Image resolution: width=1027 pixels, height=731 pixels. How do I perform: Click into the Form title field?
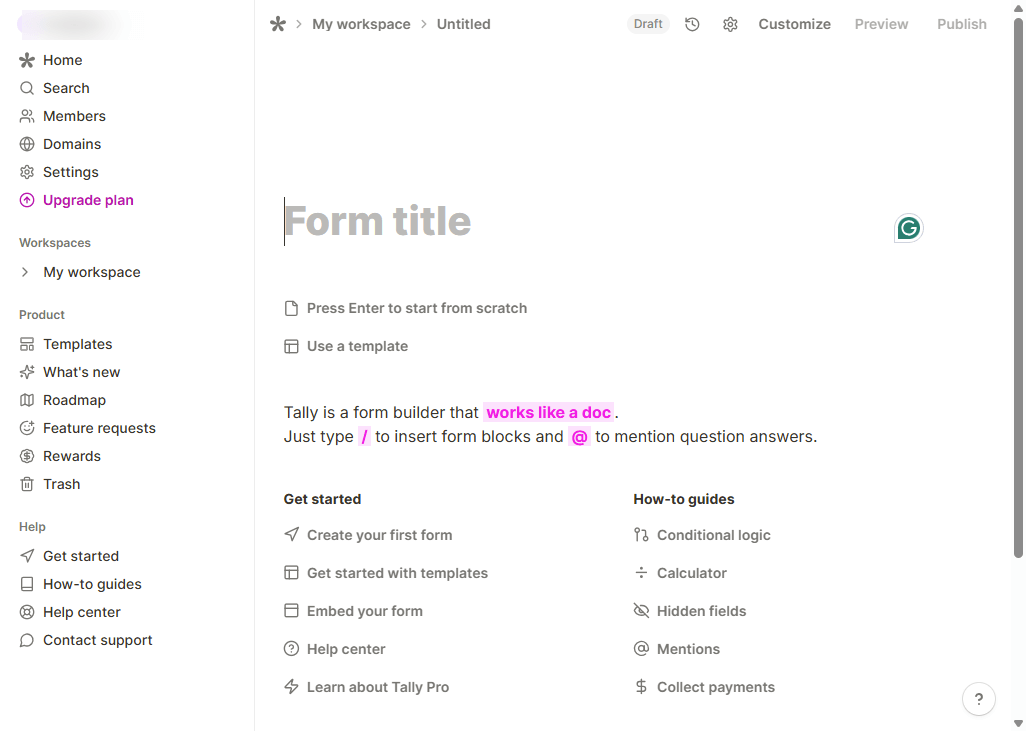coord(378,221)
